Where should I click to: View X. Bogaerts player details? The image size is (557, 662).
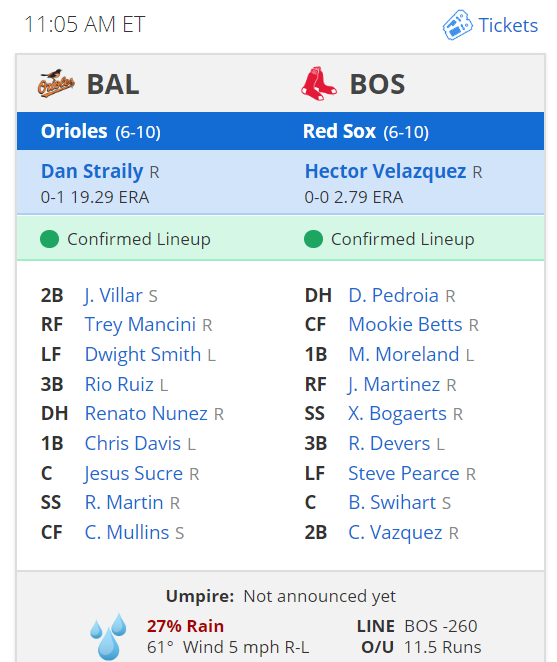pyautogui.click(x=397, y=413)
